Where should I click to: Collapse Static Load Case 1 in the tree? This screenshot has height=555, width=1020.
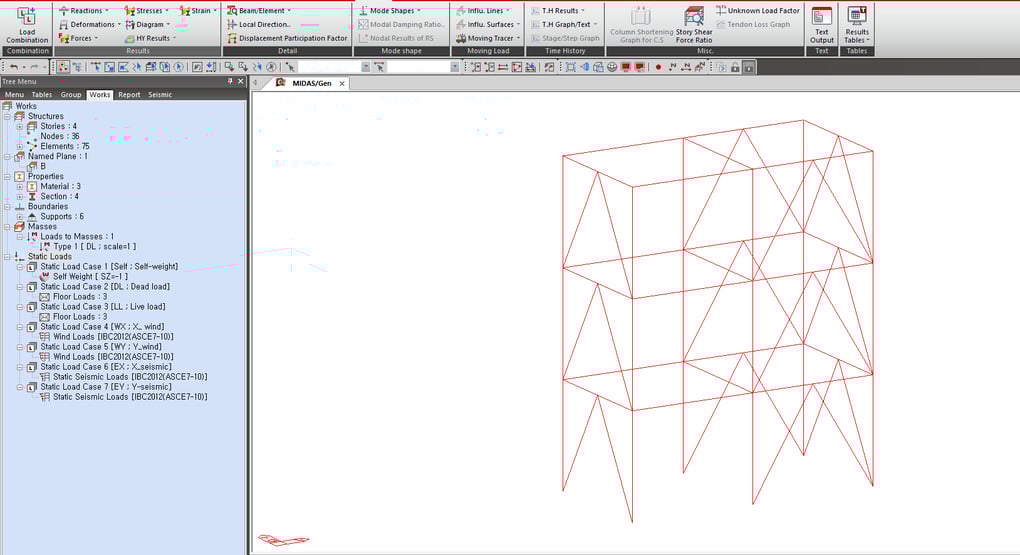click(x=19, y=267)
